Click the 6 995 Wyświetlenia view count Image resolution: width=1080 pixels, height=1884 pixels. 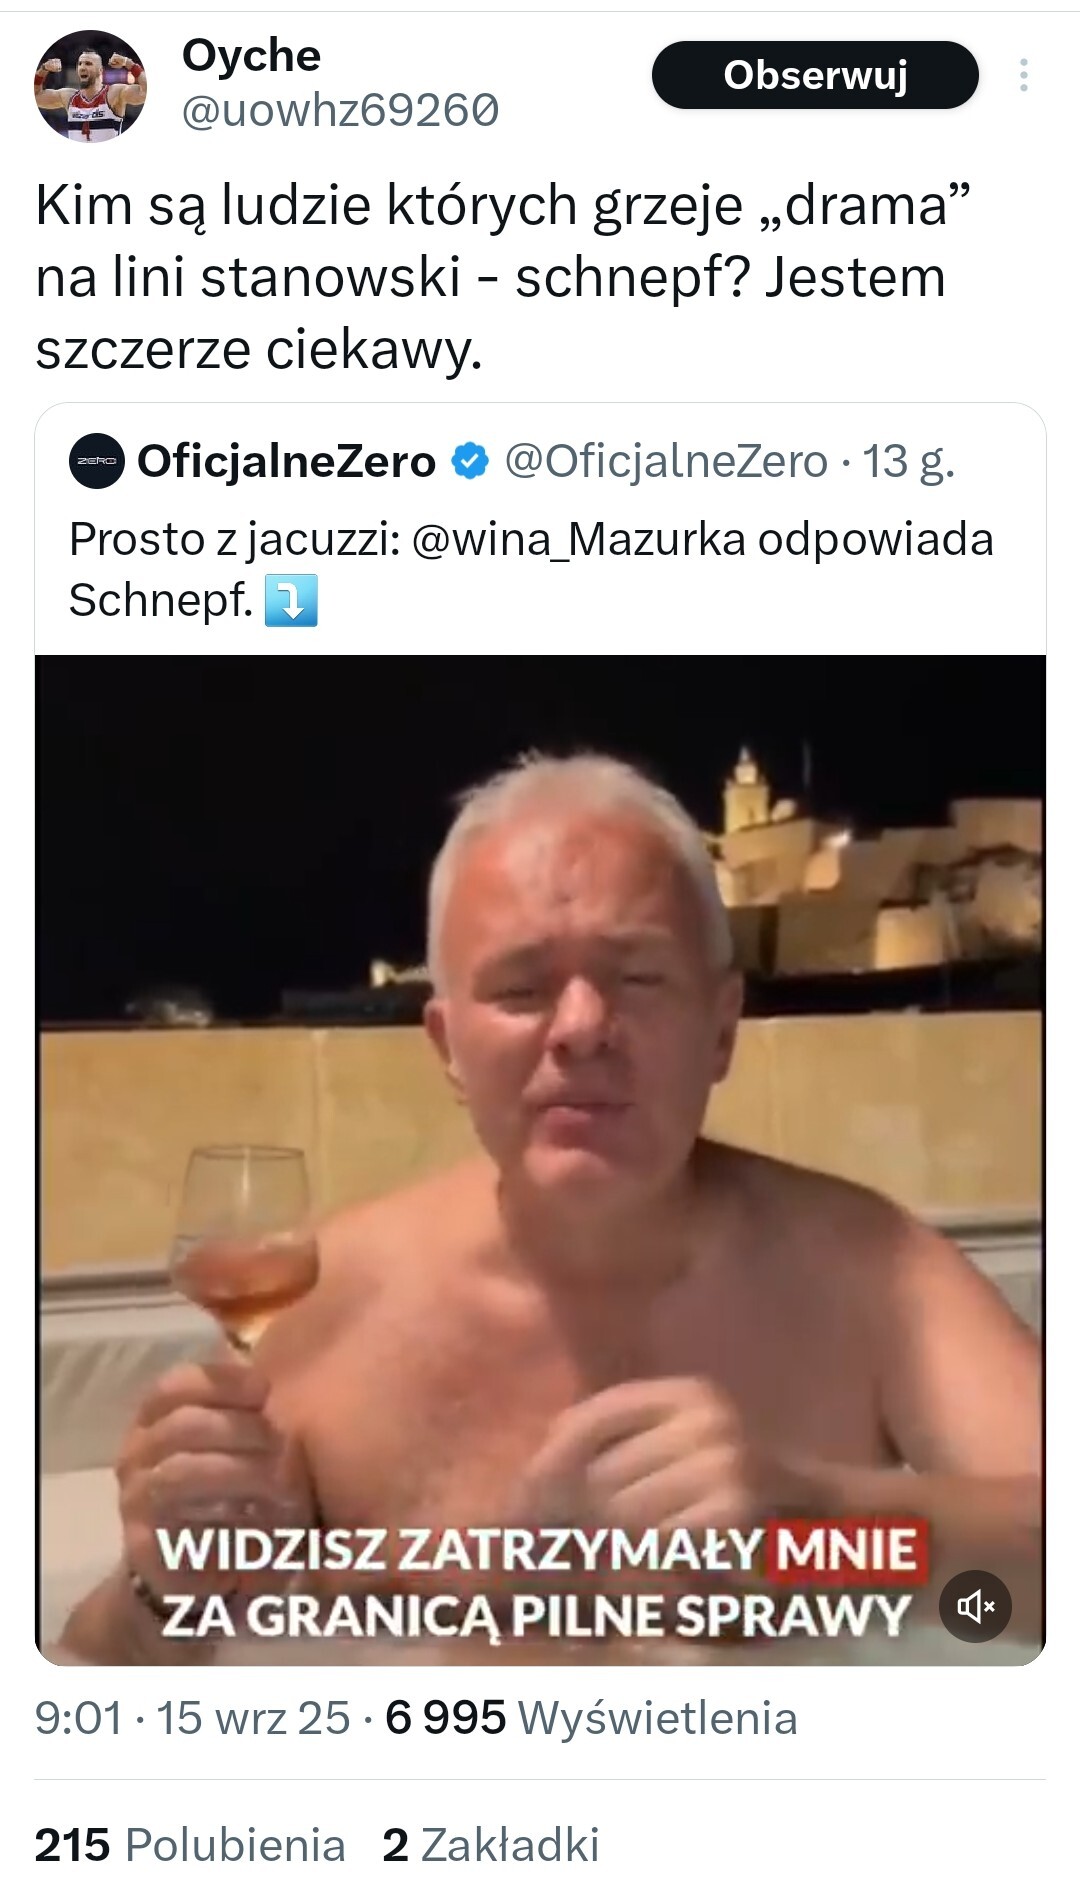click(591, 1718)
